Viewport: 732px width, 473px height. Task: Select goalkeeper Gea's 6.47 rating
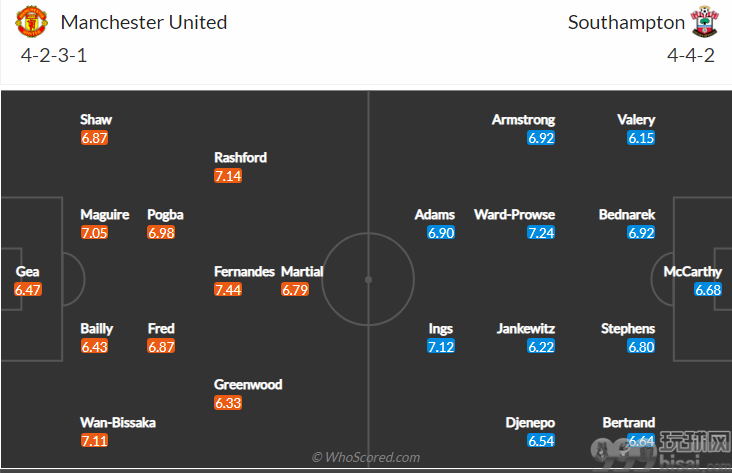28,290
